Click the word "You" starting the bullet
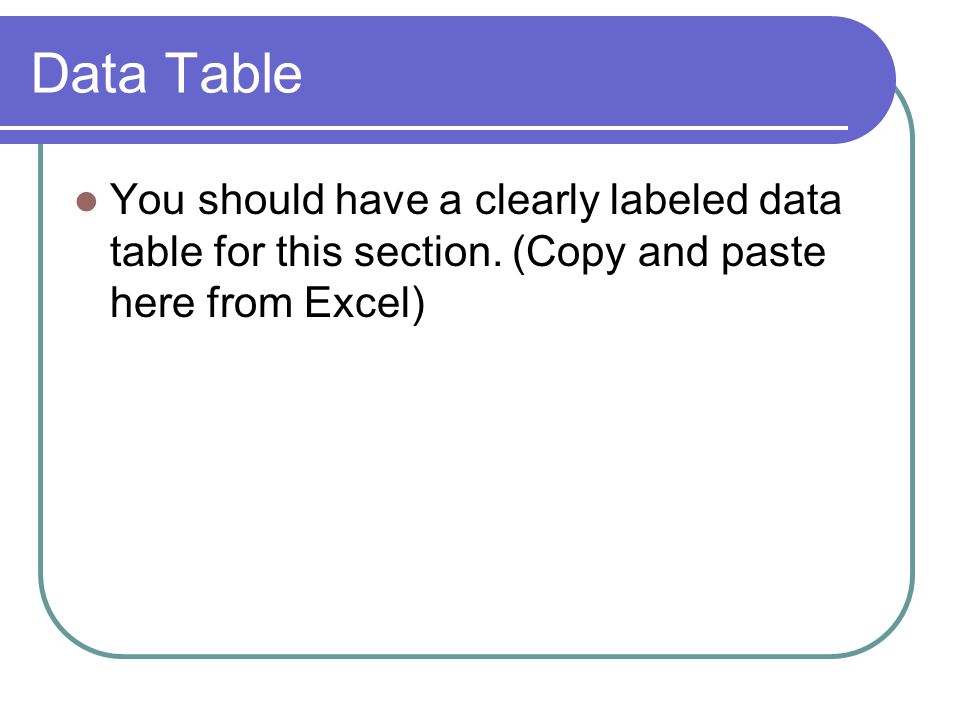The image size is (960, 720). tap(148, 200)
